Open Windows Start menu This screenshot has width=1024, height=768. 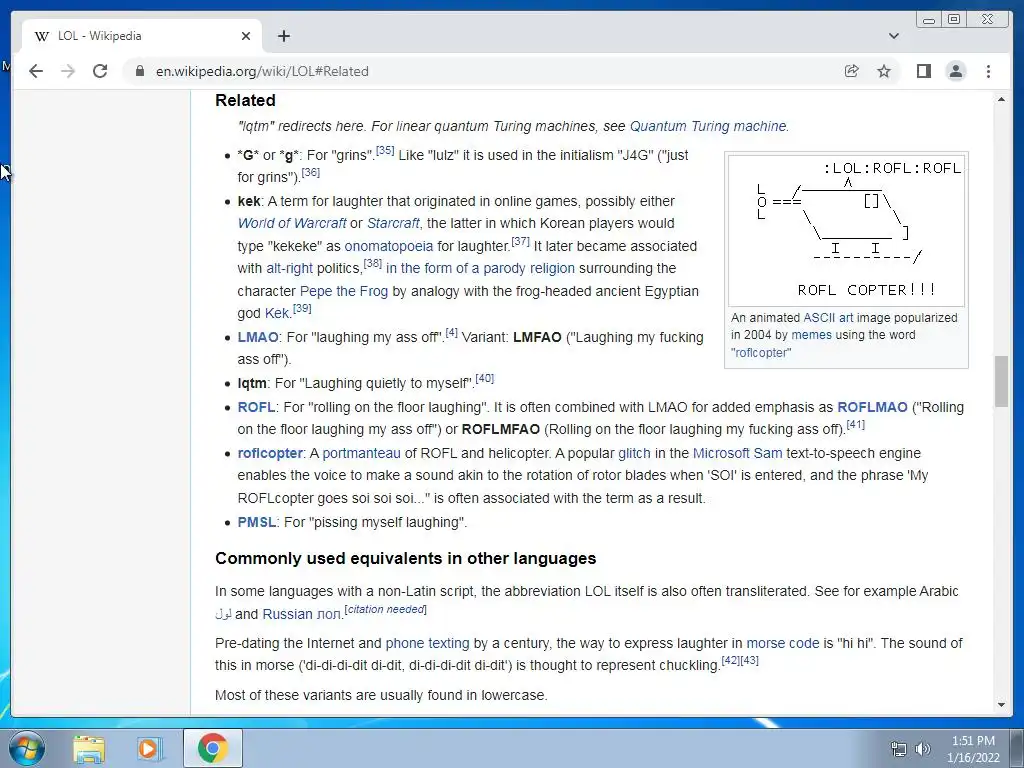(27, 748)
